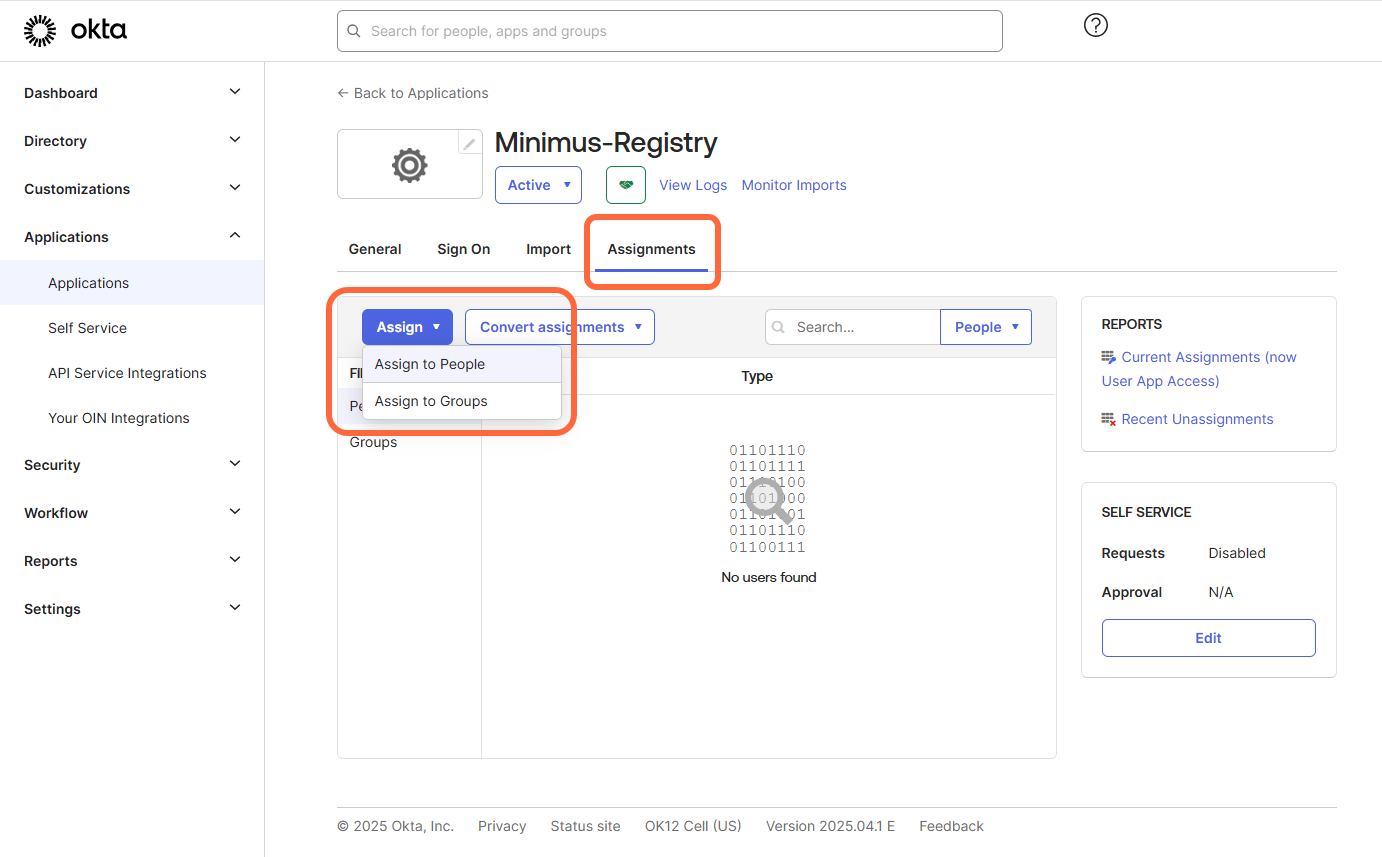Click the Self Service Edit button
The height and width of the screenshot is (857, 1382).
coord(1209,638)
